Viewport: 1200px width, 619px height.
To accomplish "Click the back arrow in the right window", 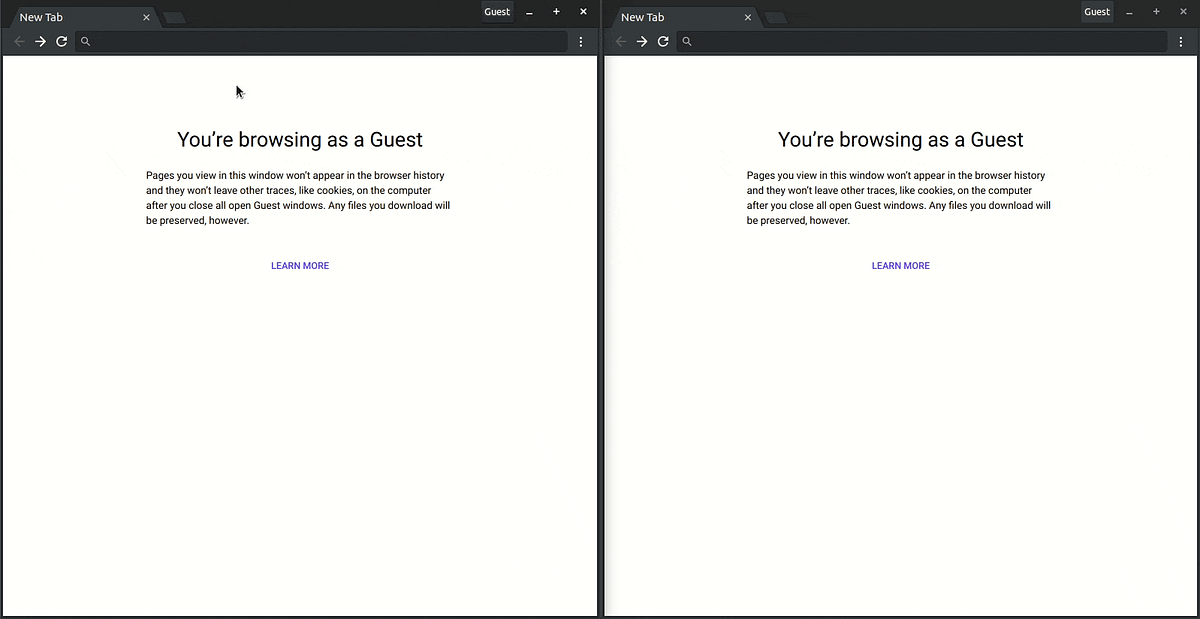I will [x=620, y=41].
